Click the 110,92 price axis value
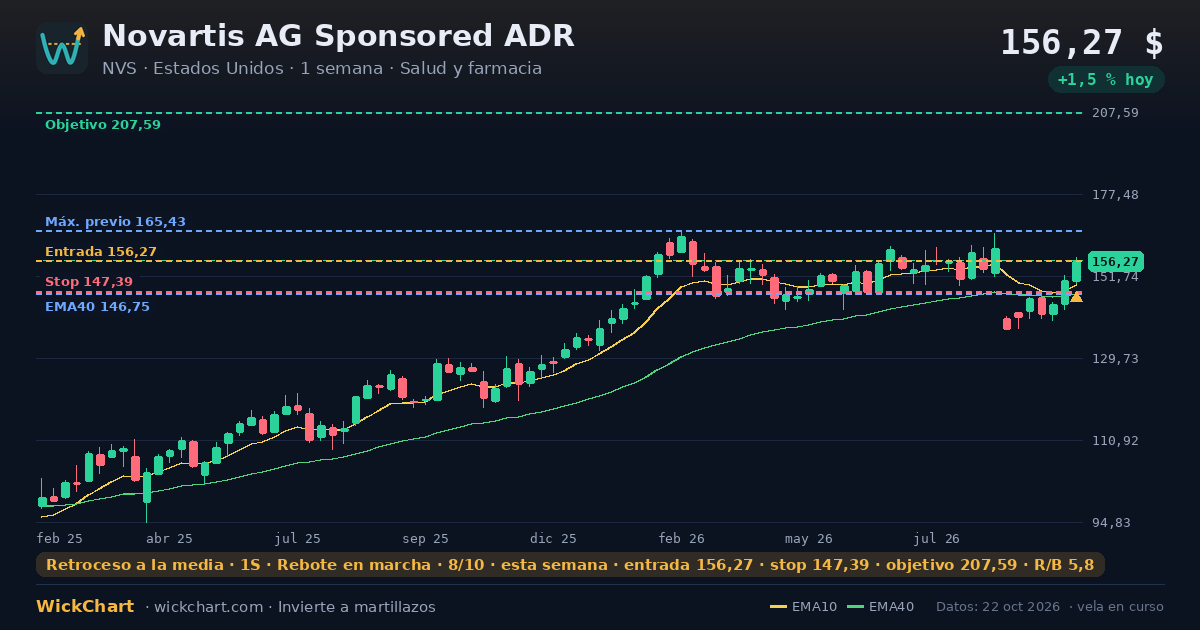1200x630 pixels. point(1115,441)
